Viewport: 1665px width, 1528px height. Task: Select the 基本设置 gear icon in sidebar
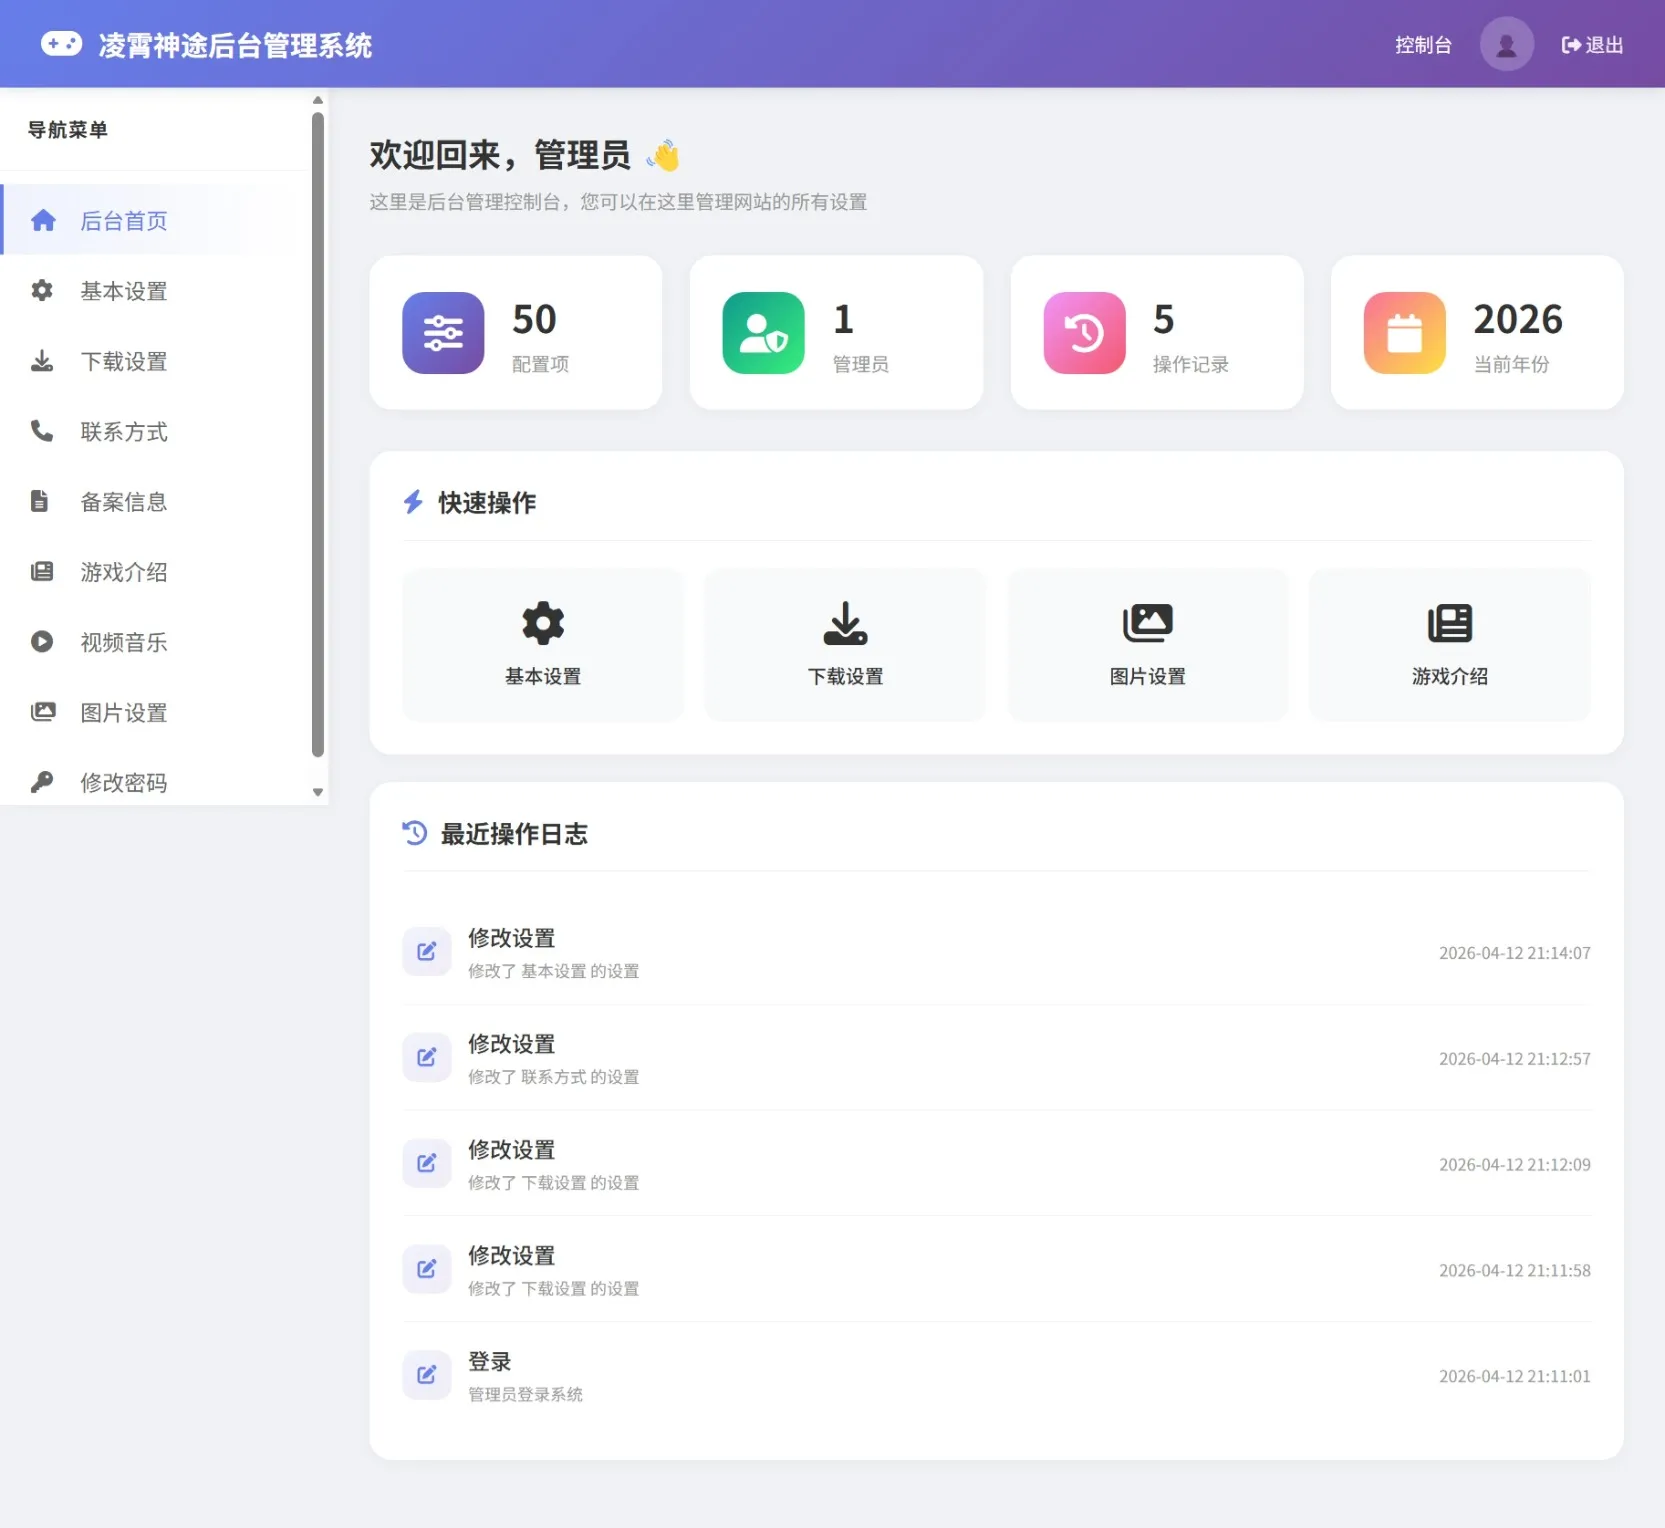pos(42,291)
